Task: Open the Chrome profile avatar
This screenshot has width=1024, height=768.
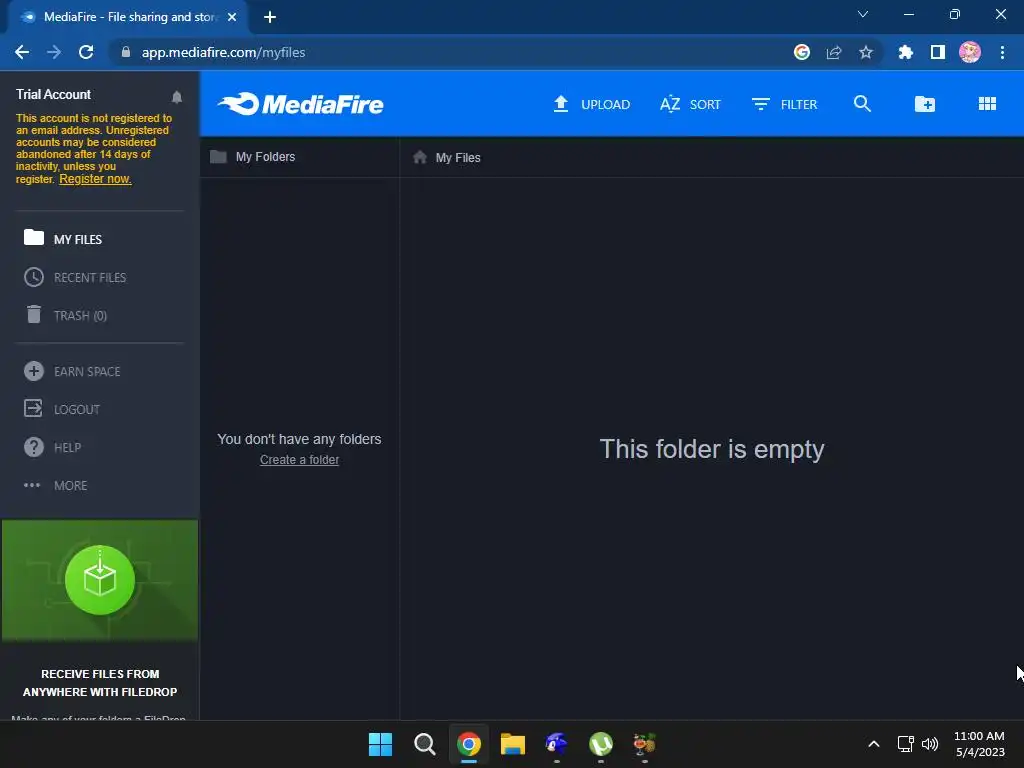Action: 970,52
